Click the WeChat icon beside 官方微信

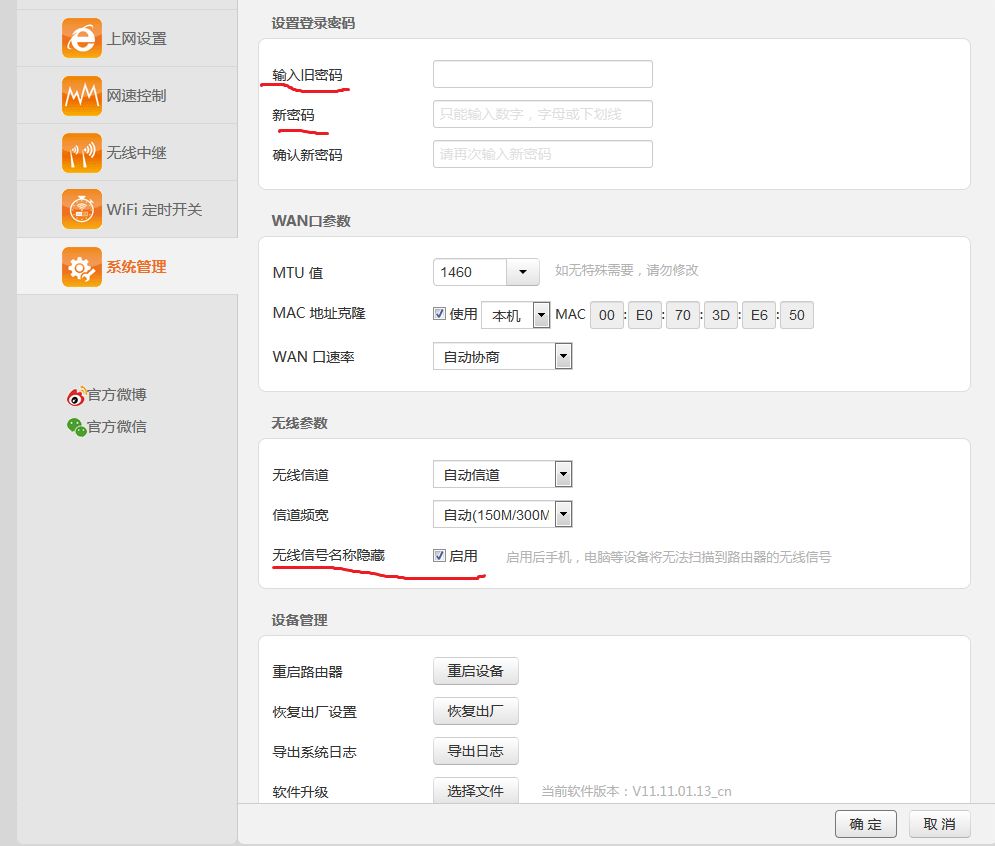point(76,427)
